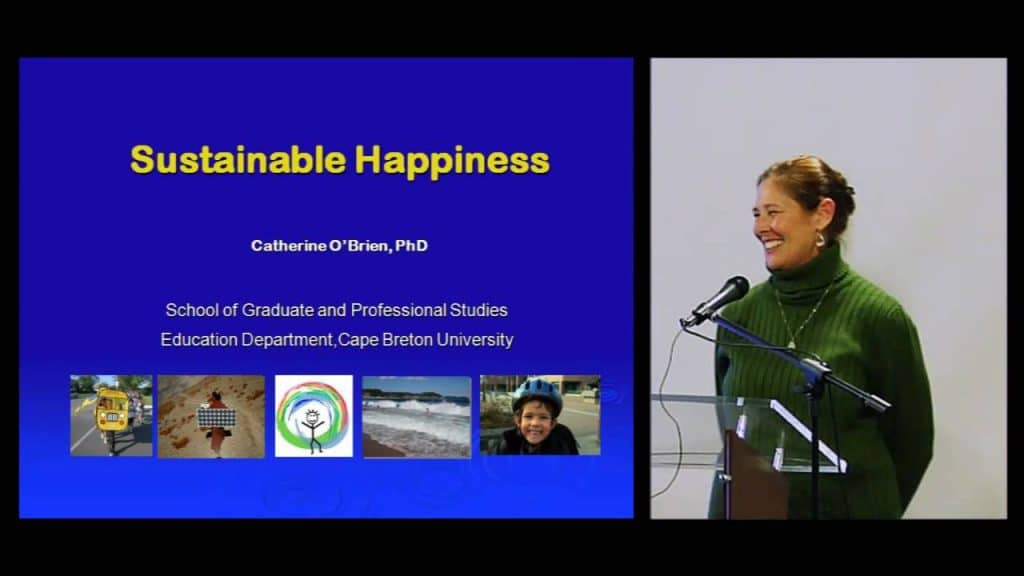Click the speaker's earring
This screenshot has height=576, width=1024.
pyautogui.click(x=819, y=240)
